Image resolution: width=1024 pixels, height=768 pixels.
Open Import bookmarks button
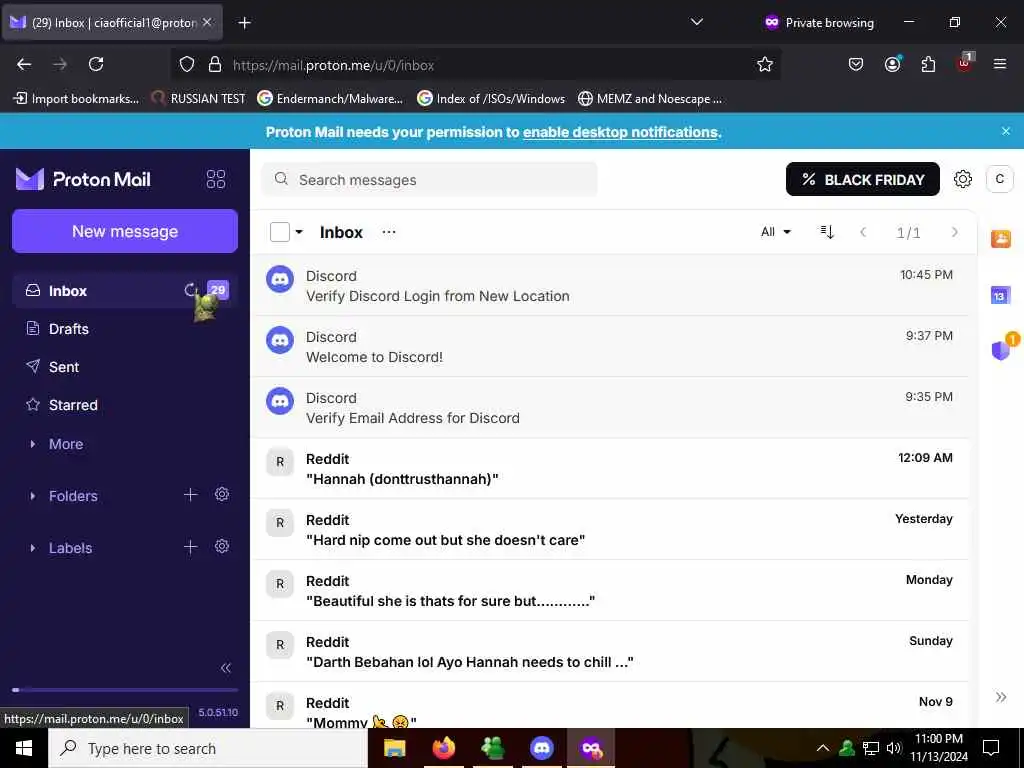(76, 98)
